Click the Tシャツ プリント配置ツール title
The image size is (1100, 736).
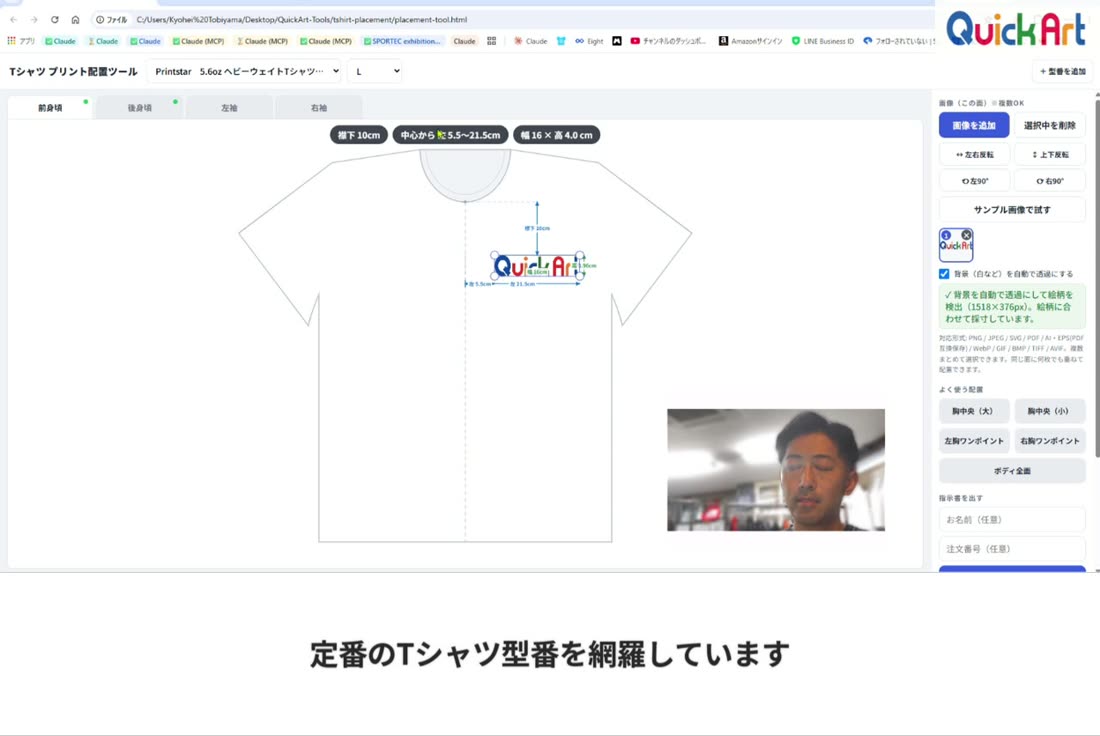pyautogui.click(x=73, y=72)
